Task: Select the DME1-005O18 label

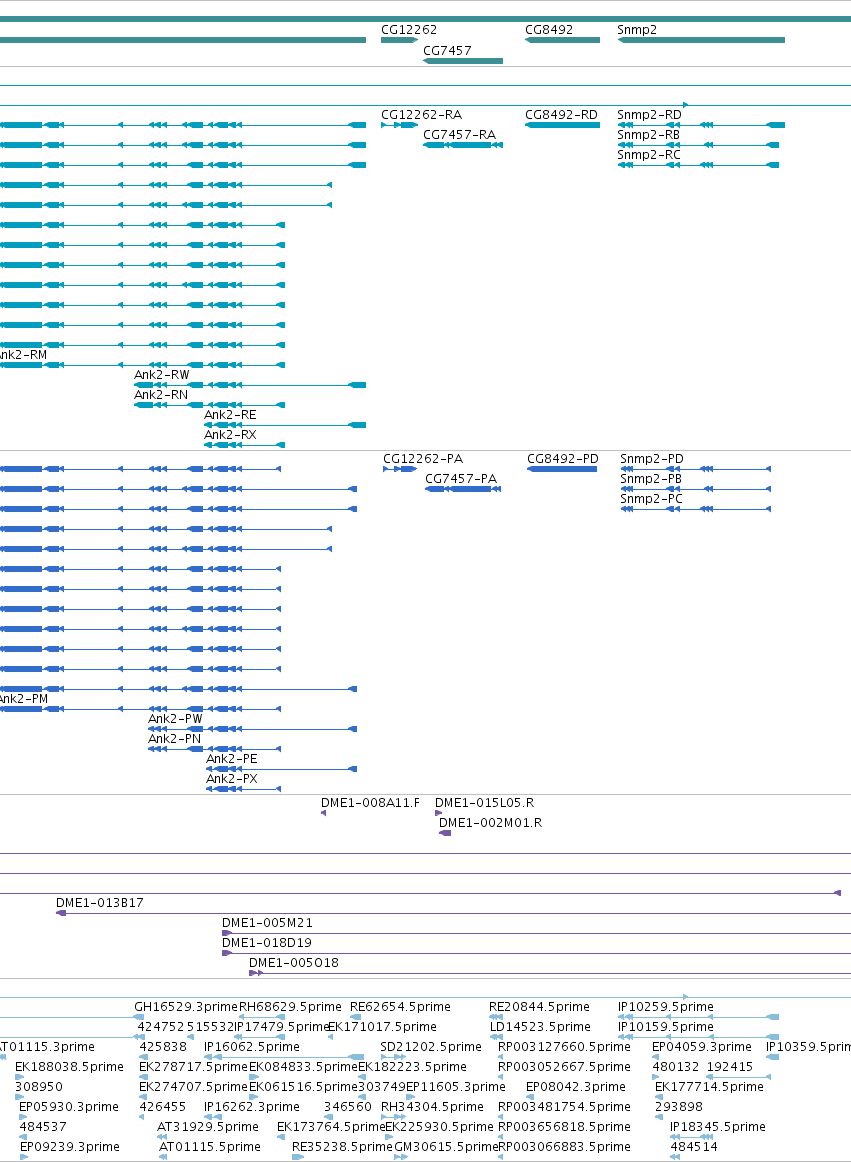Action: pos(294,963)
